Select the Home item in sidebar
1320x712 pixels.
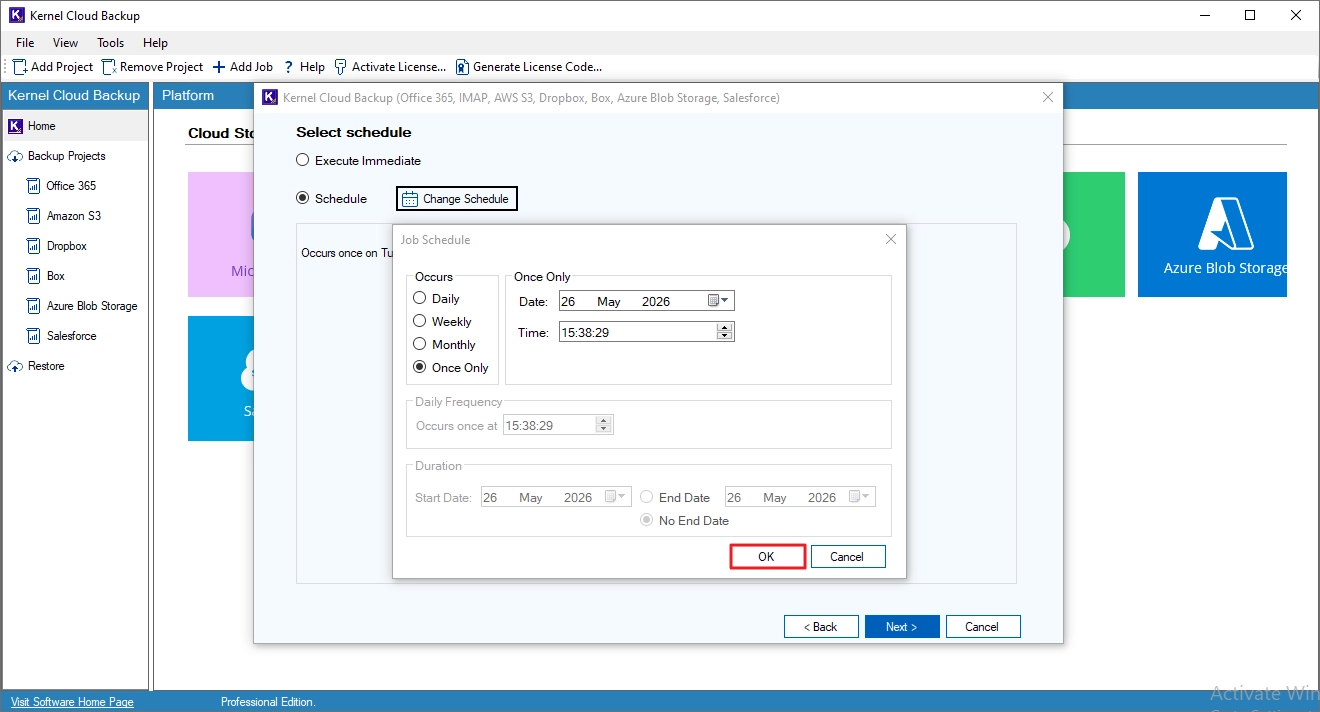75,126
